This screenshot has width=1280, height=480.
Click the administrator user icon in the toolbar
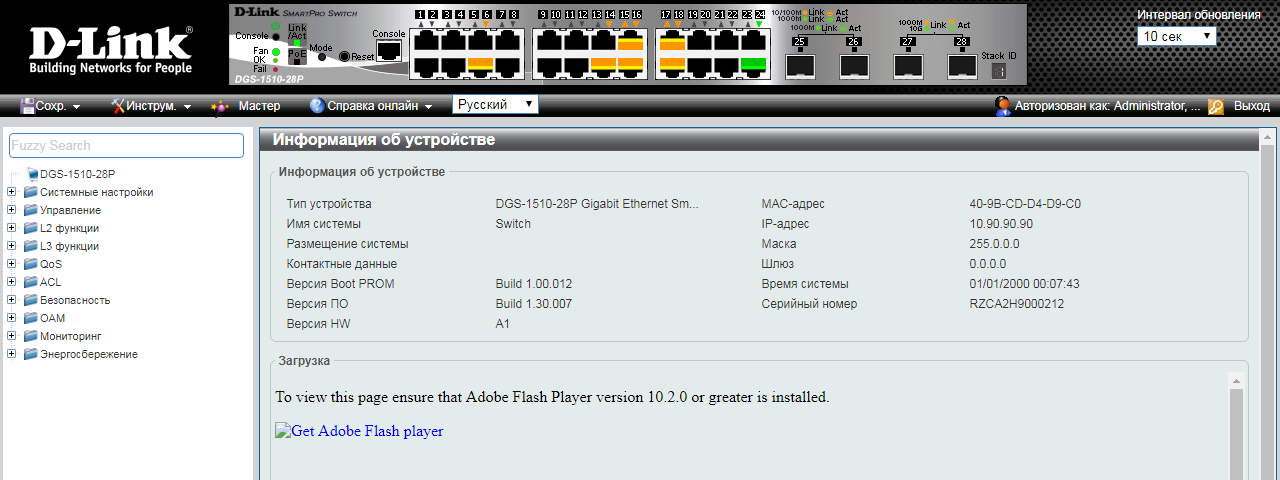point(1003,105)
